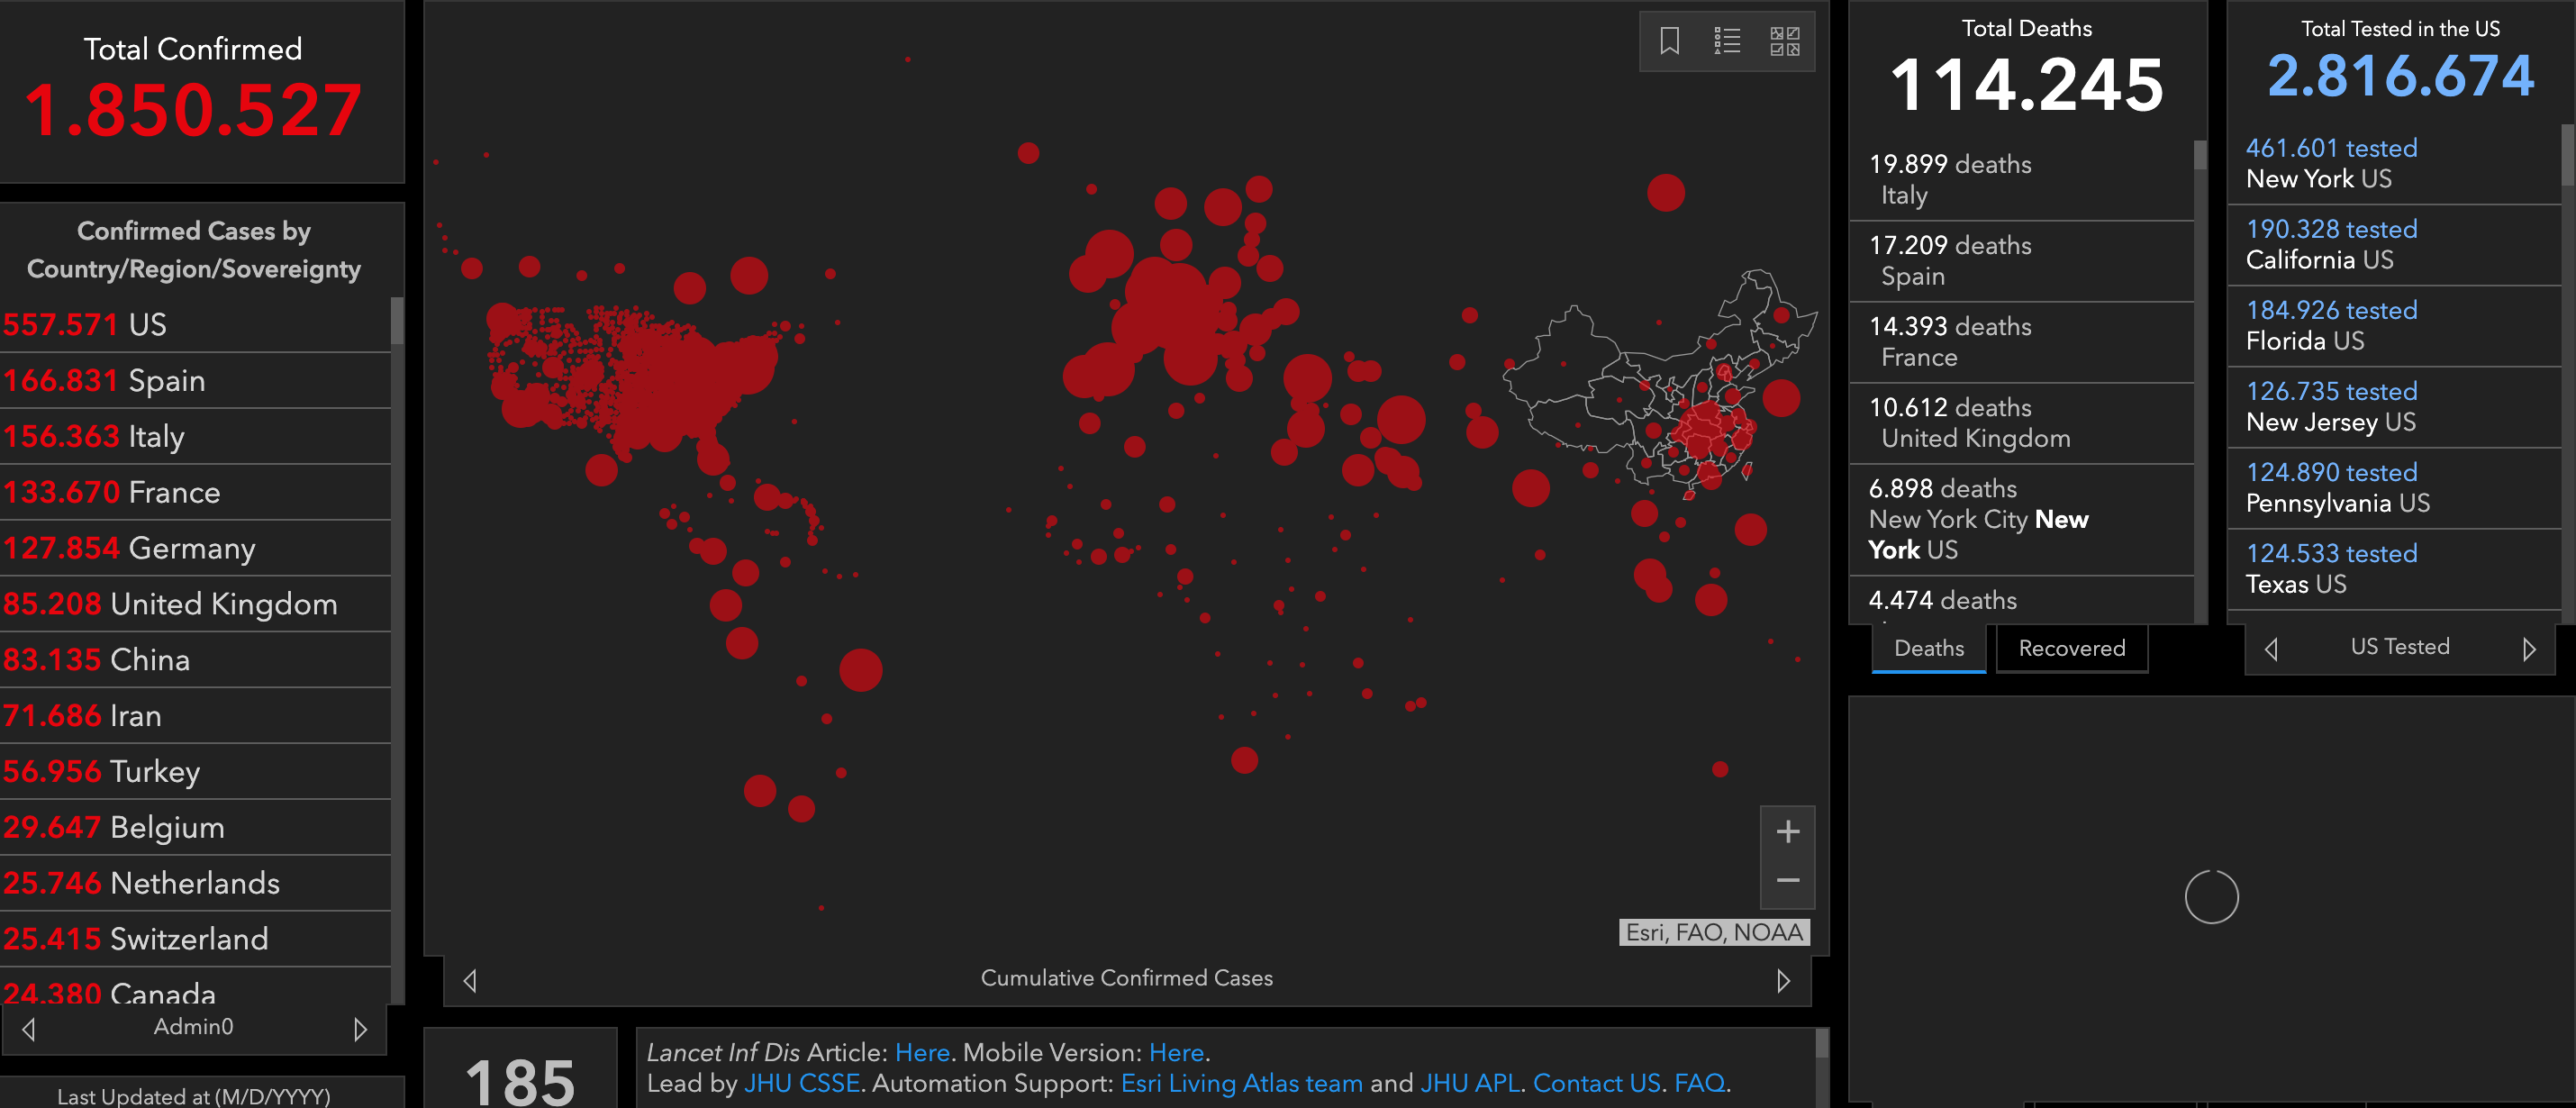Viewport: 2576px width, 1108px height.
Task: Click left arrow next to Admin0
Action: (x=29, y=1029)
